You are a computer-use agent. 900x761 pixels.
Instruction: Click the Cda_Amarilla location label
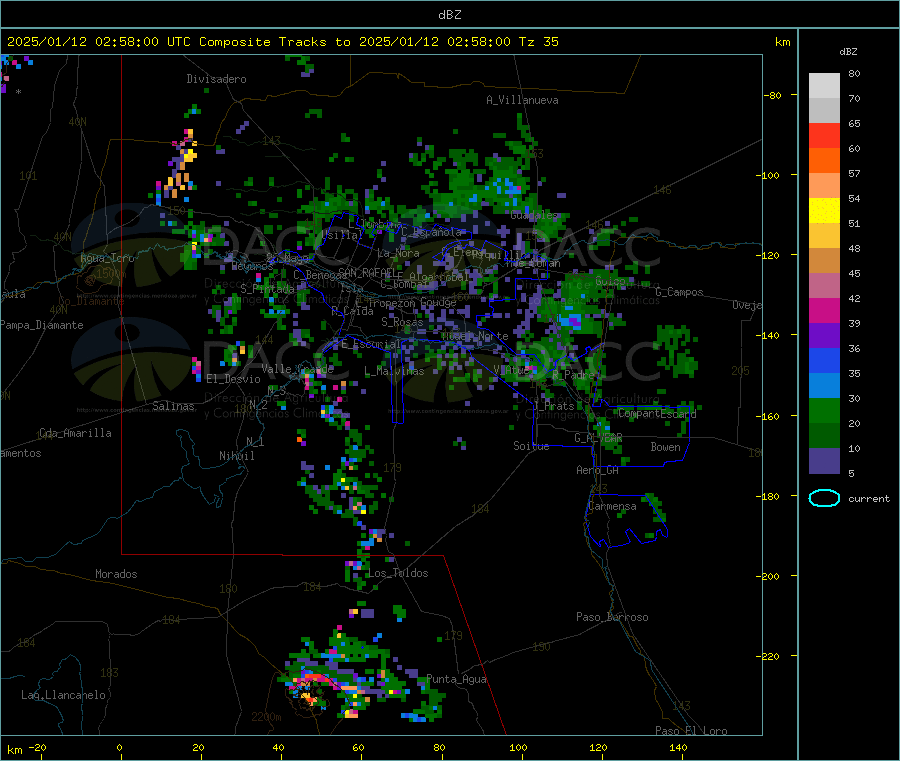tap(76, 433)
